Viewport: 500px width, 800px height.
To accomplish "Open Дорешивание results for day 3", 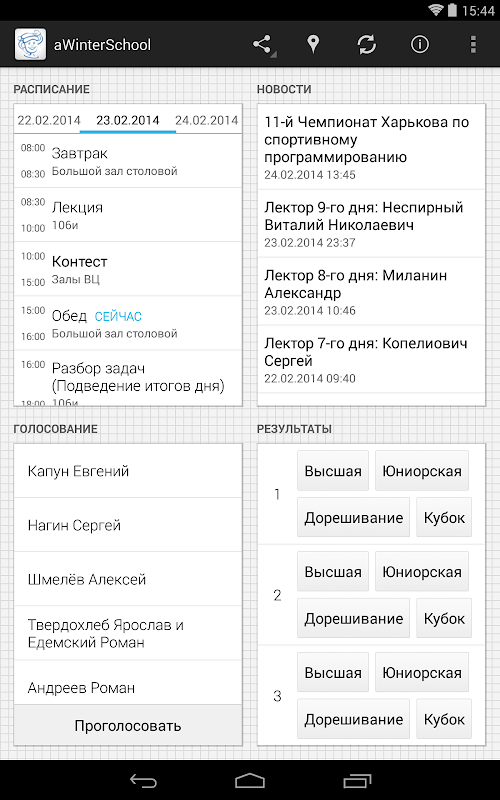I will pos(353,719).
